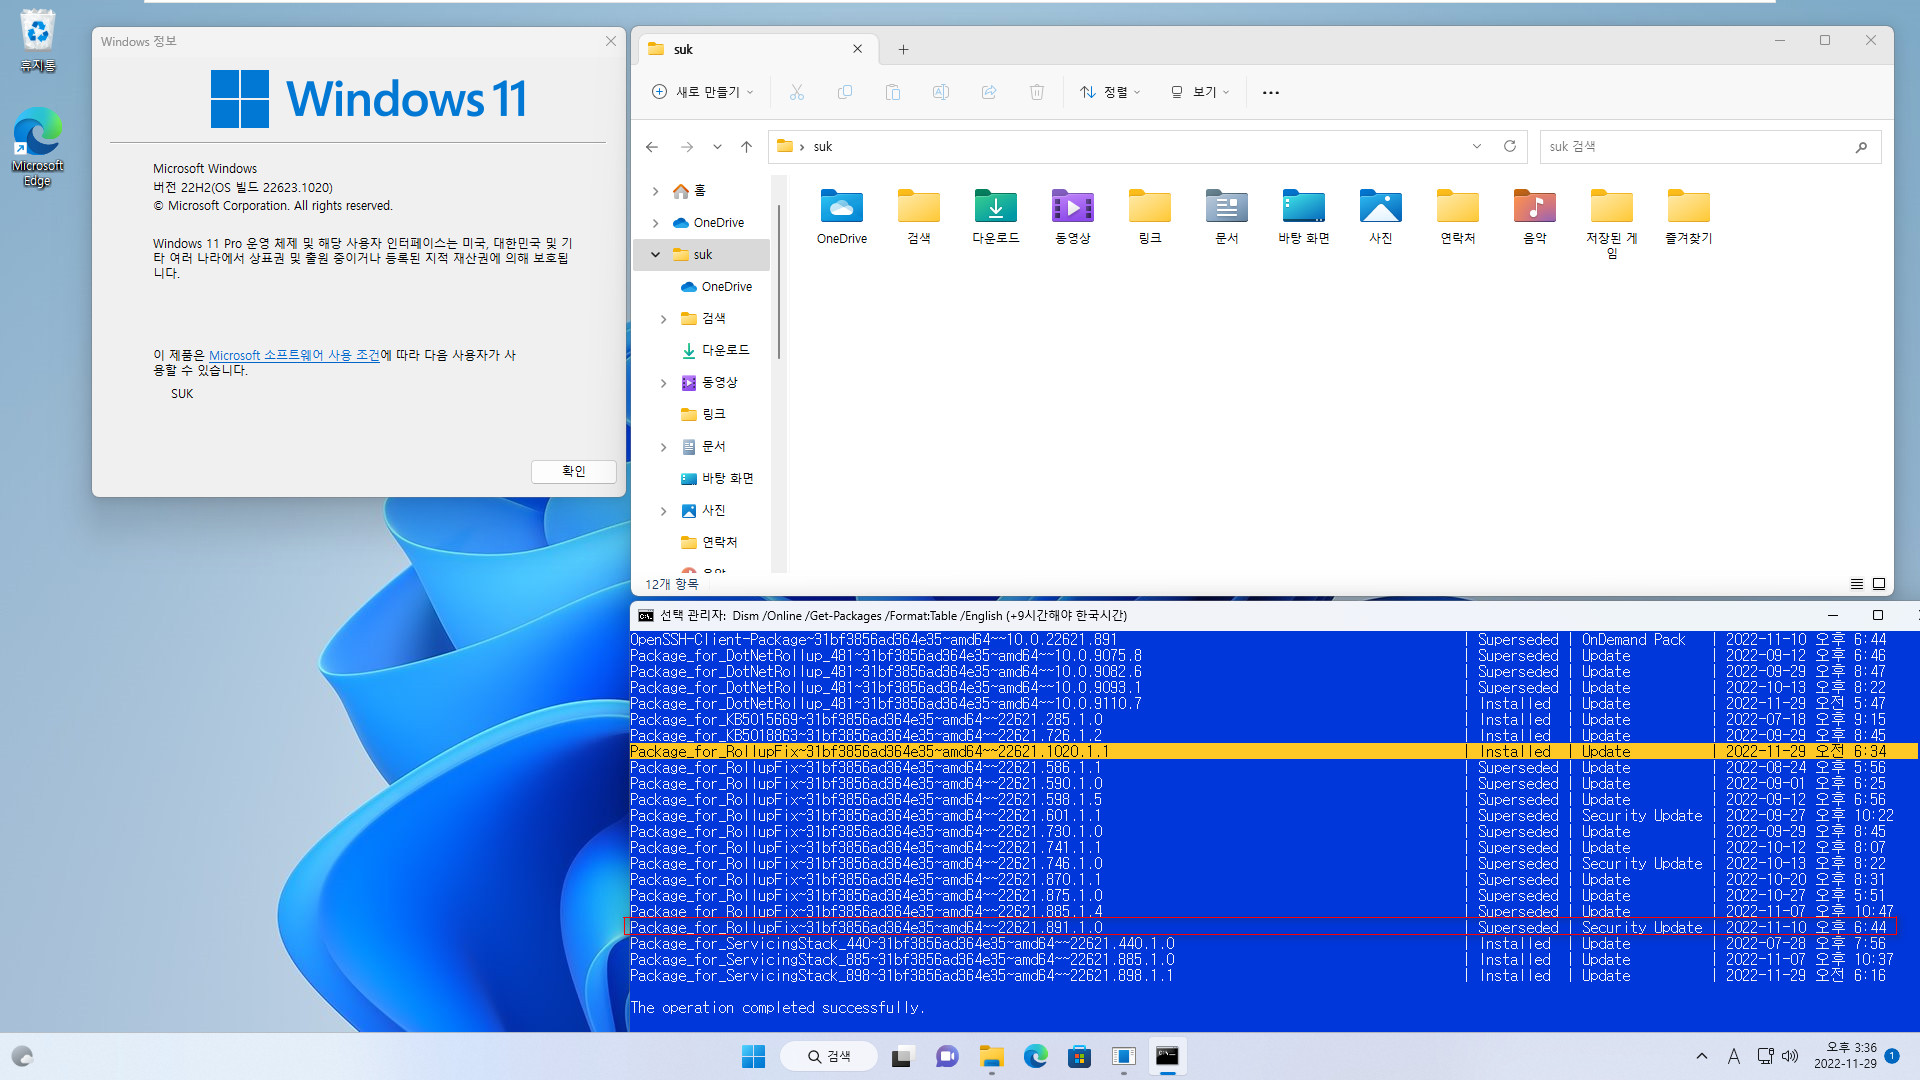Open Recycle Bin on desktop
This screenshot has height=1080, width=1920.
tap(37, 41)
